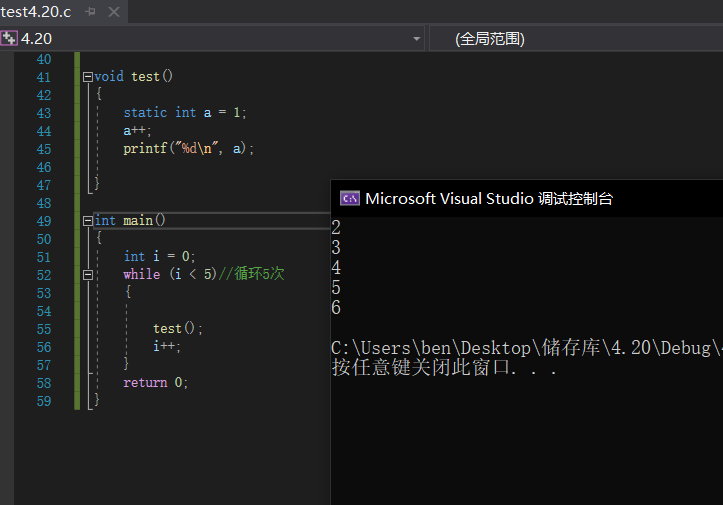Click the 'i++;' statement
Image resolution: width=723 pixels, height=505 pixels.
(x=167, y=346)
